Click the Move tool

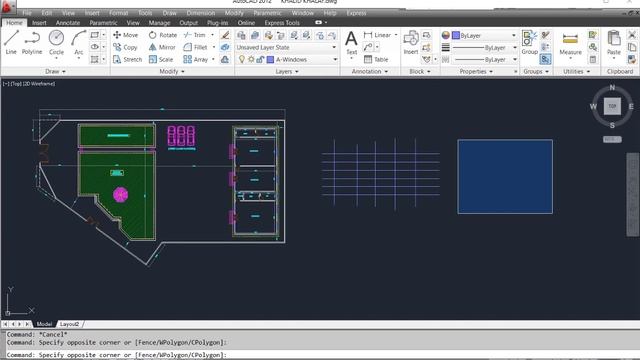tap(126, 35)
